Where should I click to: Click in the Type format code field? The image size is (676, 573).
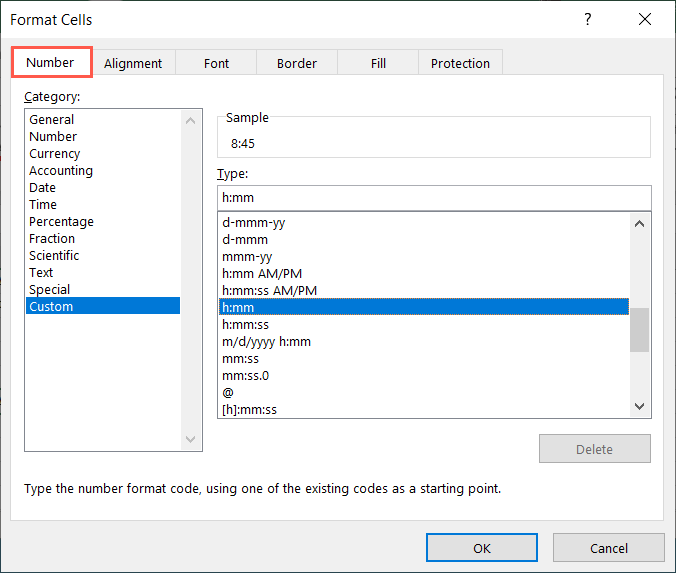(434, 198)
